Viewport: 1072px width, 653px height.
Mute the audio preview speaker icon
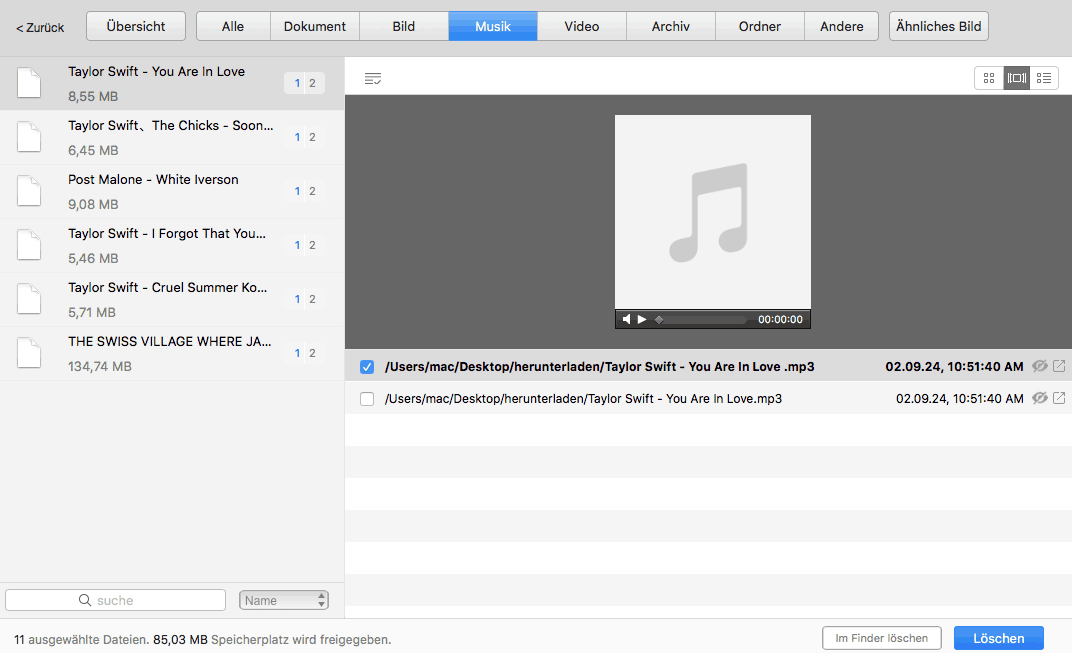626,319
